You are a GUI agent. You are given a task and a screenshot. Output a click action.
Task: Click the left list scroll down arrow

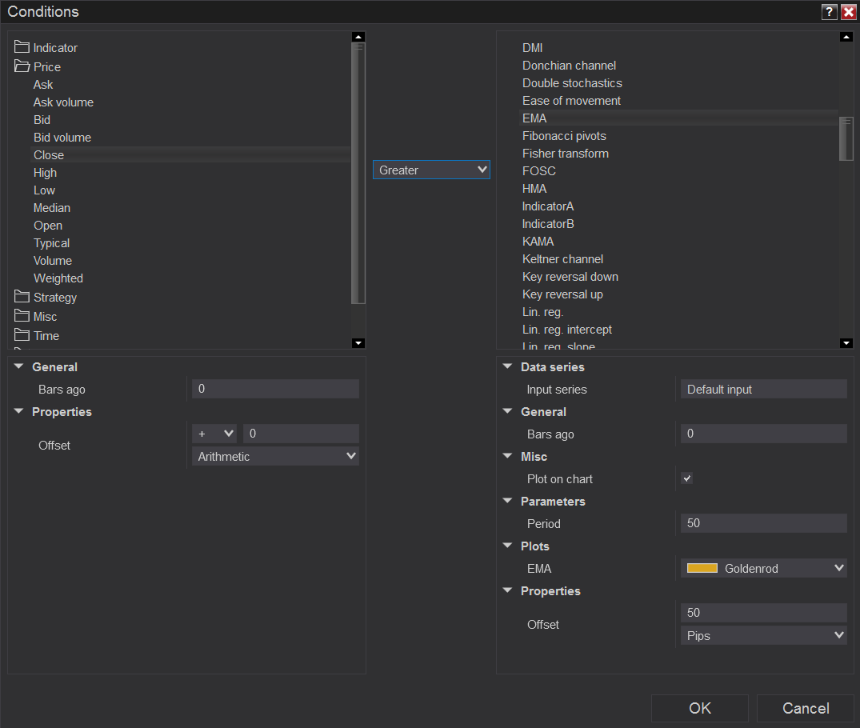click(358, 343)
